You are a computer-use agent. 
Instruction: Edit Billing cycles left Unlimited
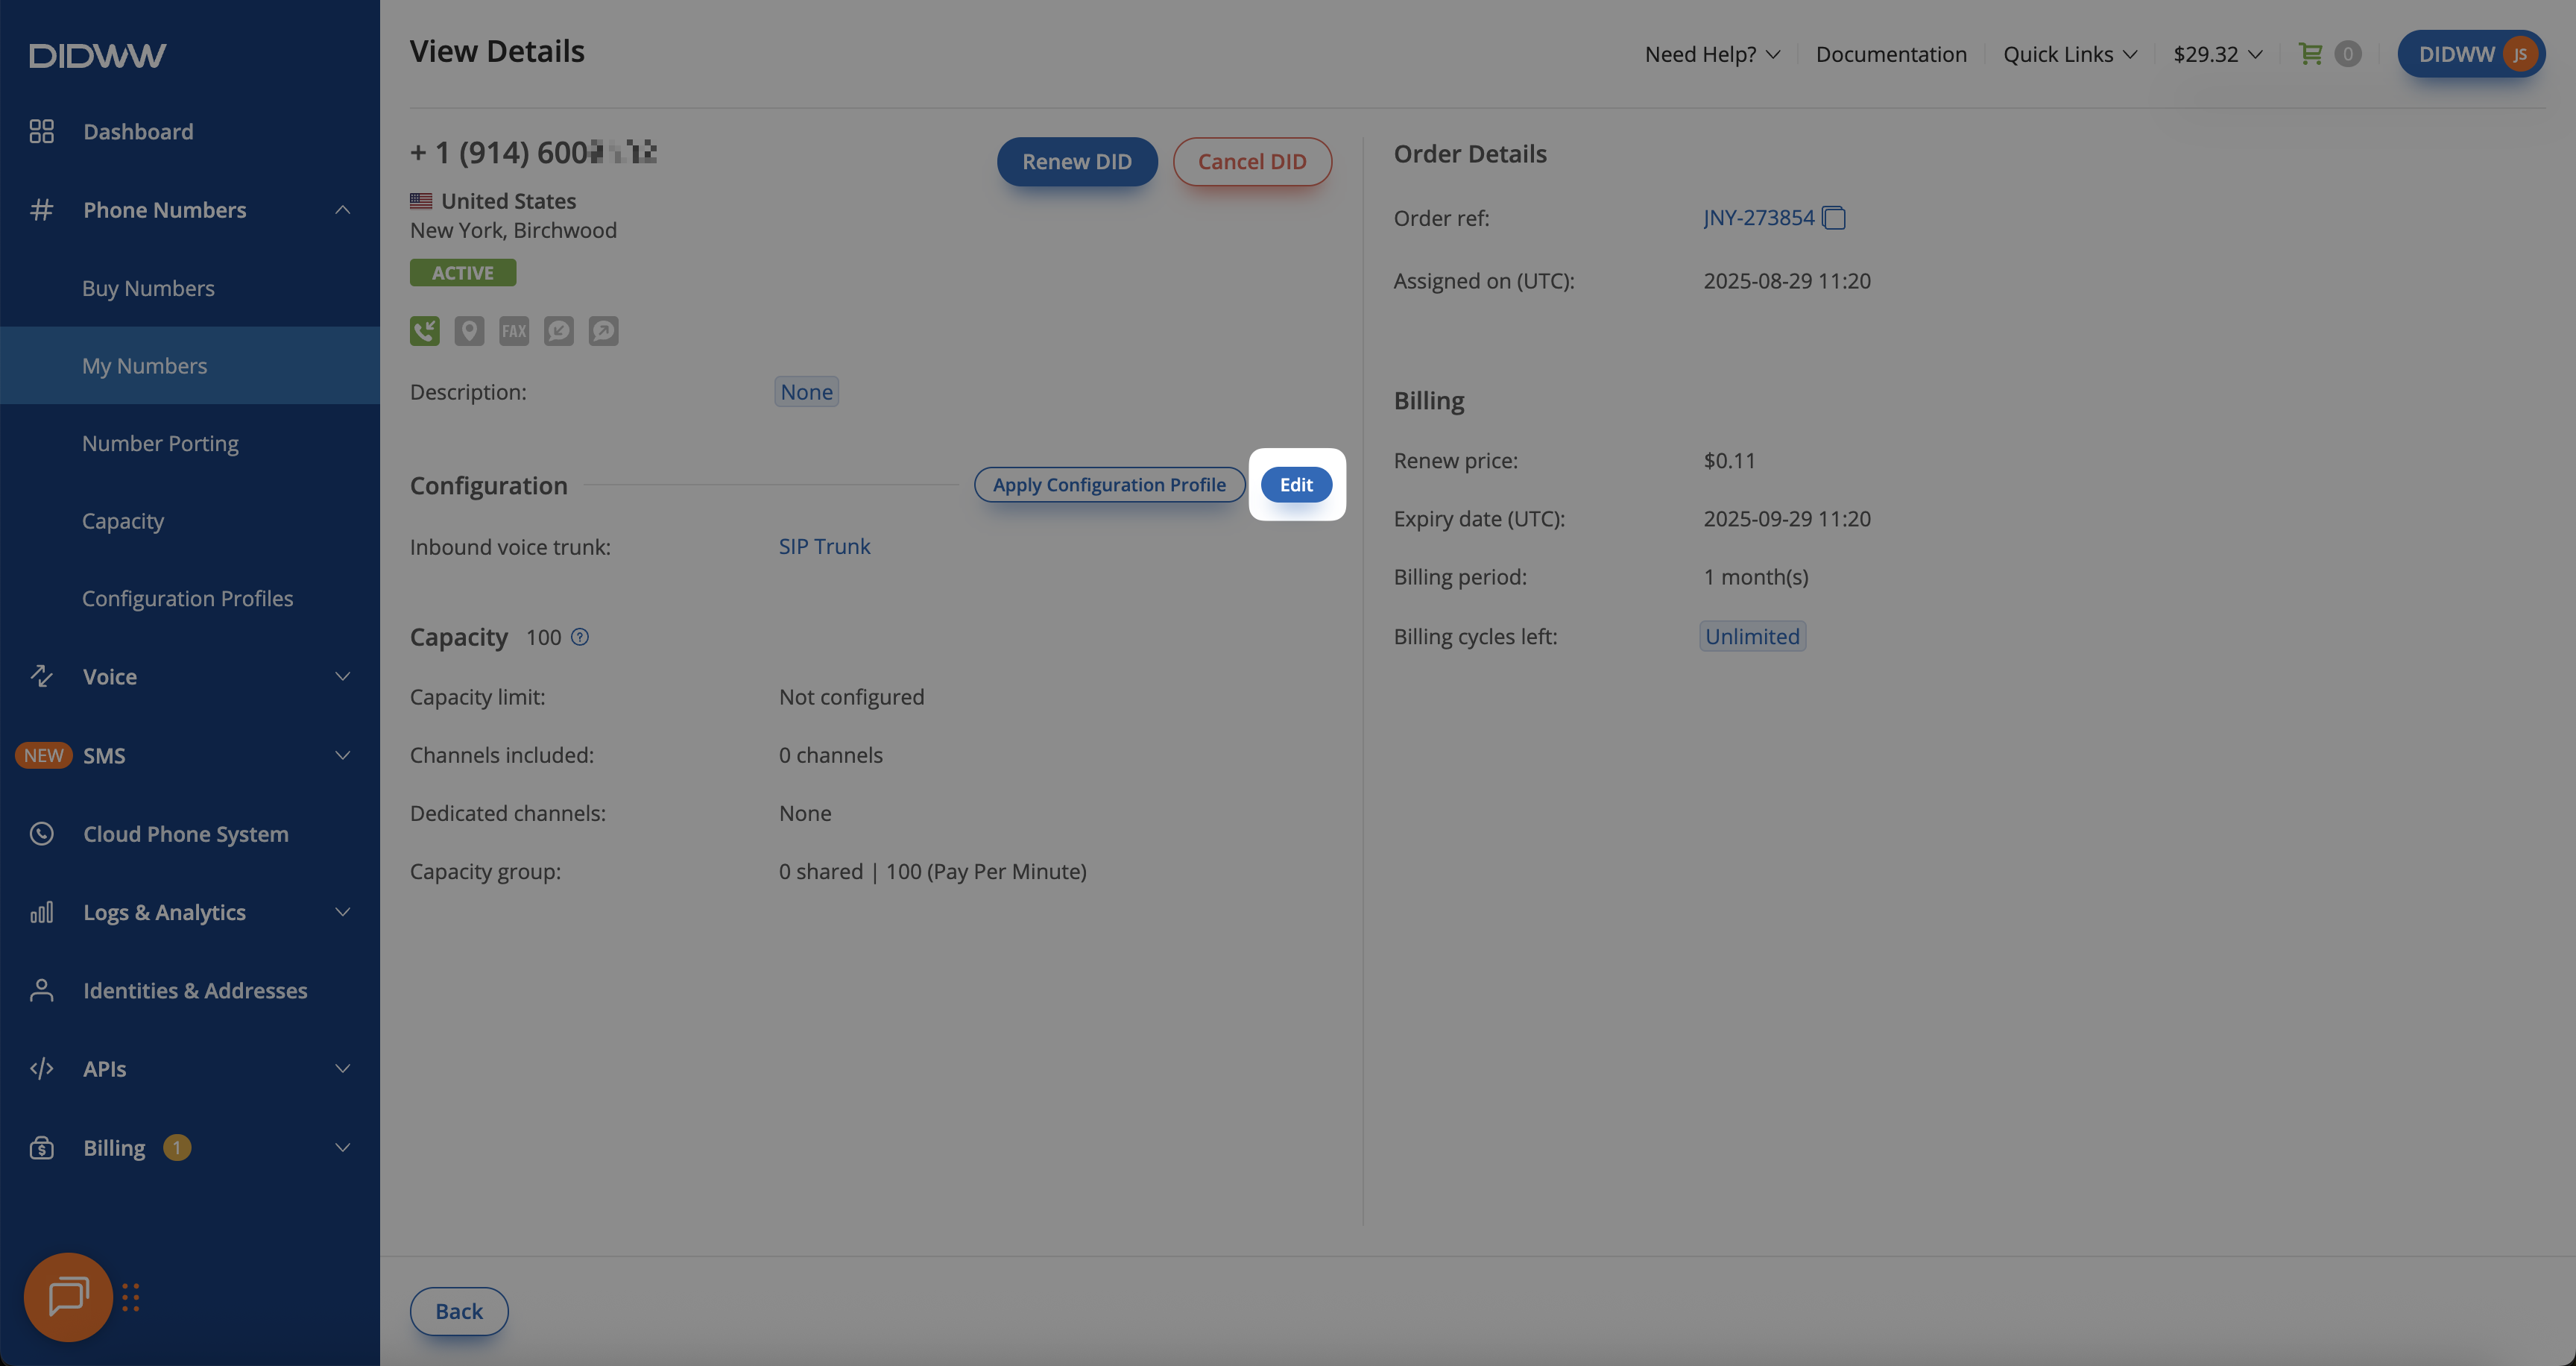[x=1752, y=636]
